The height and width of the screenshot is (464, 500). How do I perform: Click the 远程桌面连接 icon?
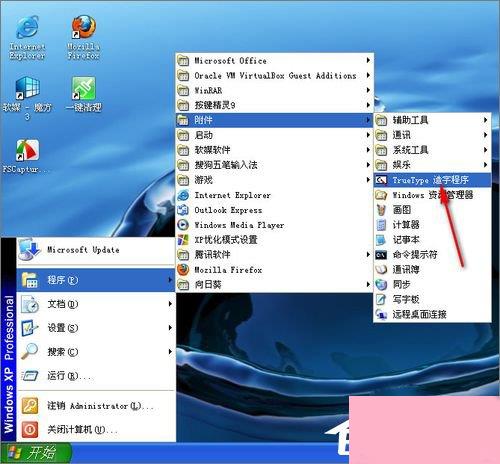pyautogui.click(x=381, y=314)
